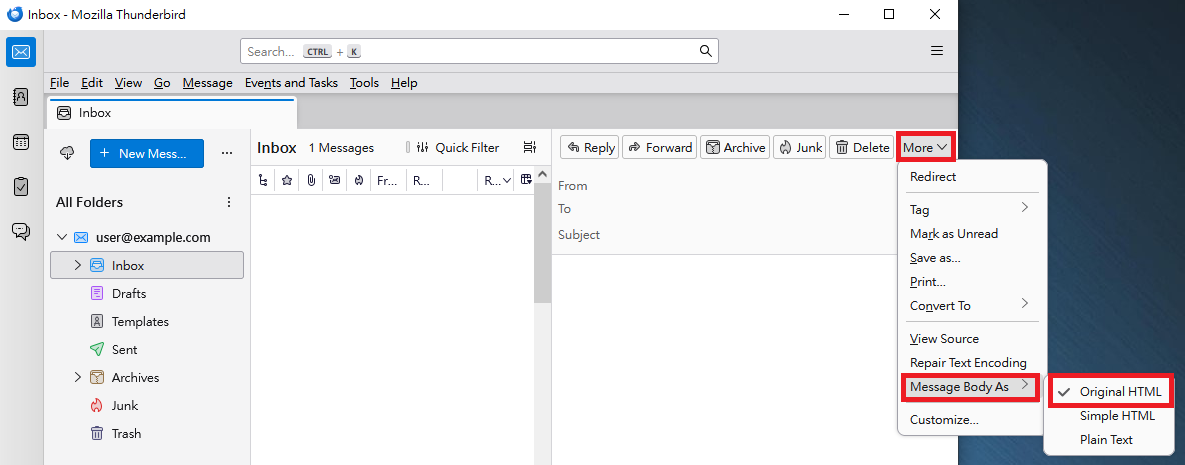
Task: Choose Customize... menu item
Action: (x=972, y=420)
